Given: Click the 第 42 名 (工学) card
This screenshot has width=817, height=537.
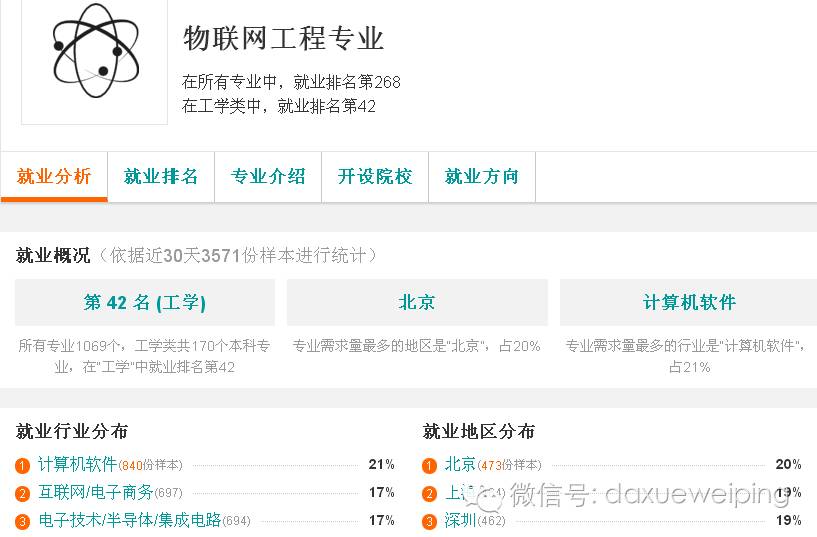Looking at the screenshot, I should [145, 302].
